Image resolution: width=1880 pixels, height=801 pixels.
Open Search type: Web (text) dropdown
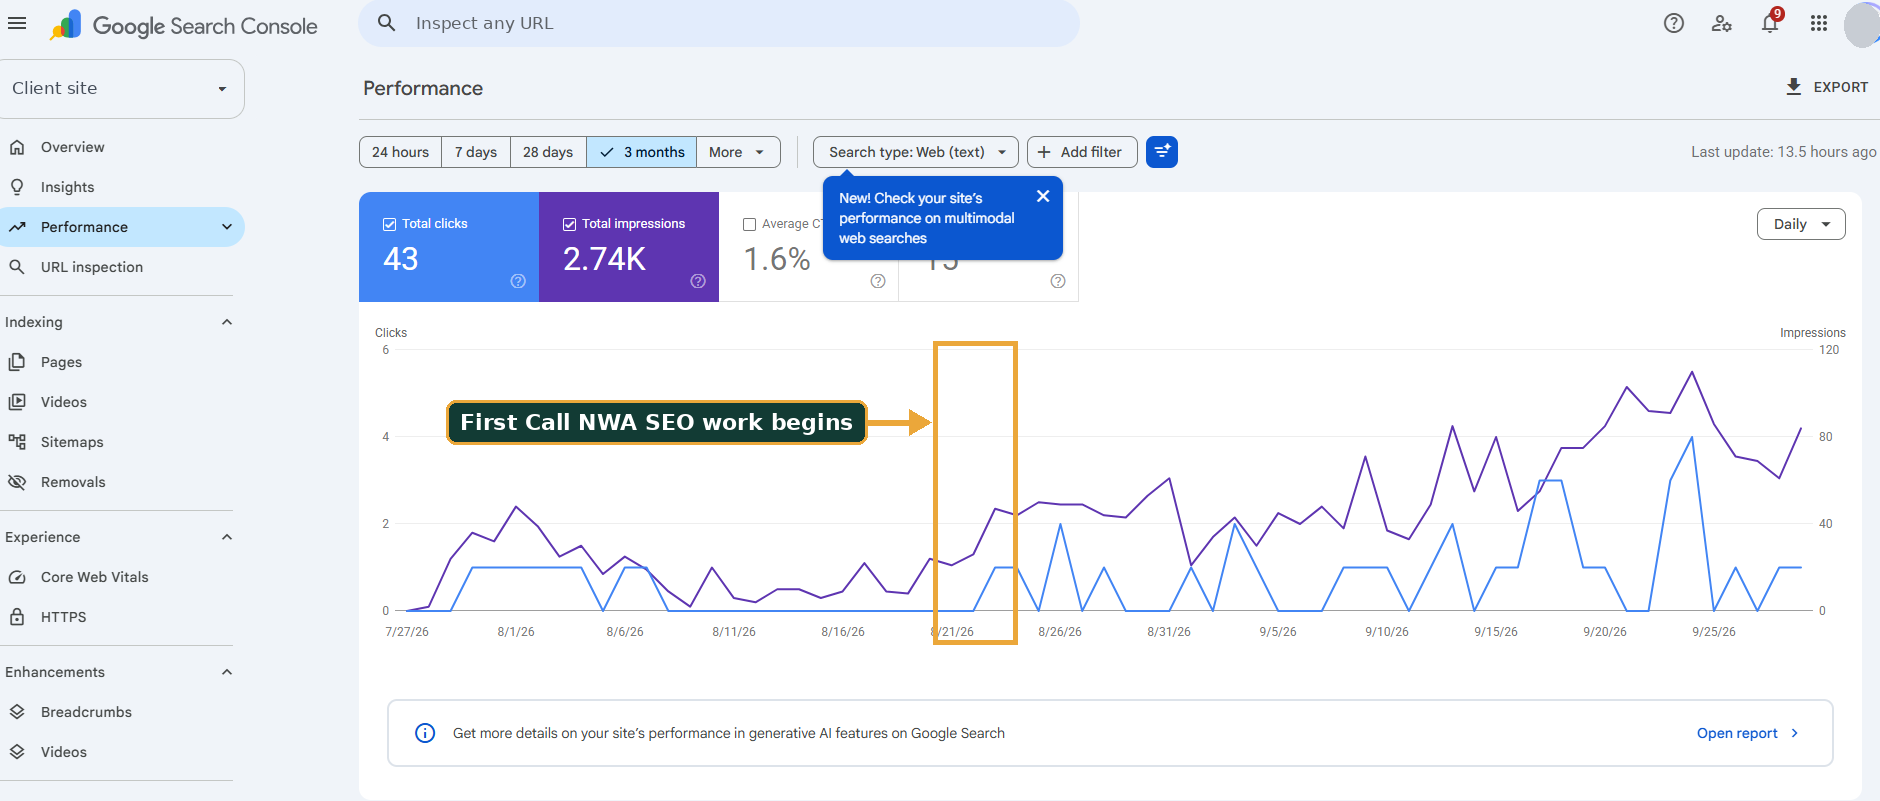pyautogui.click(x=916, y=152)
